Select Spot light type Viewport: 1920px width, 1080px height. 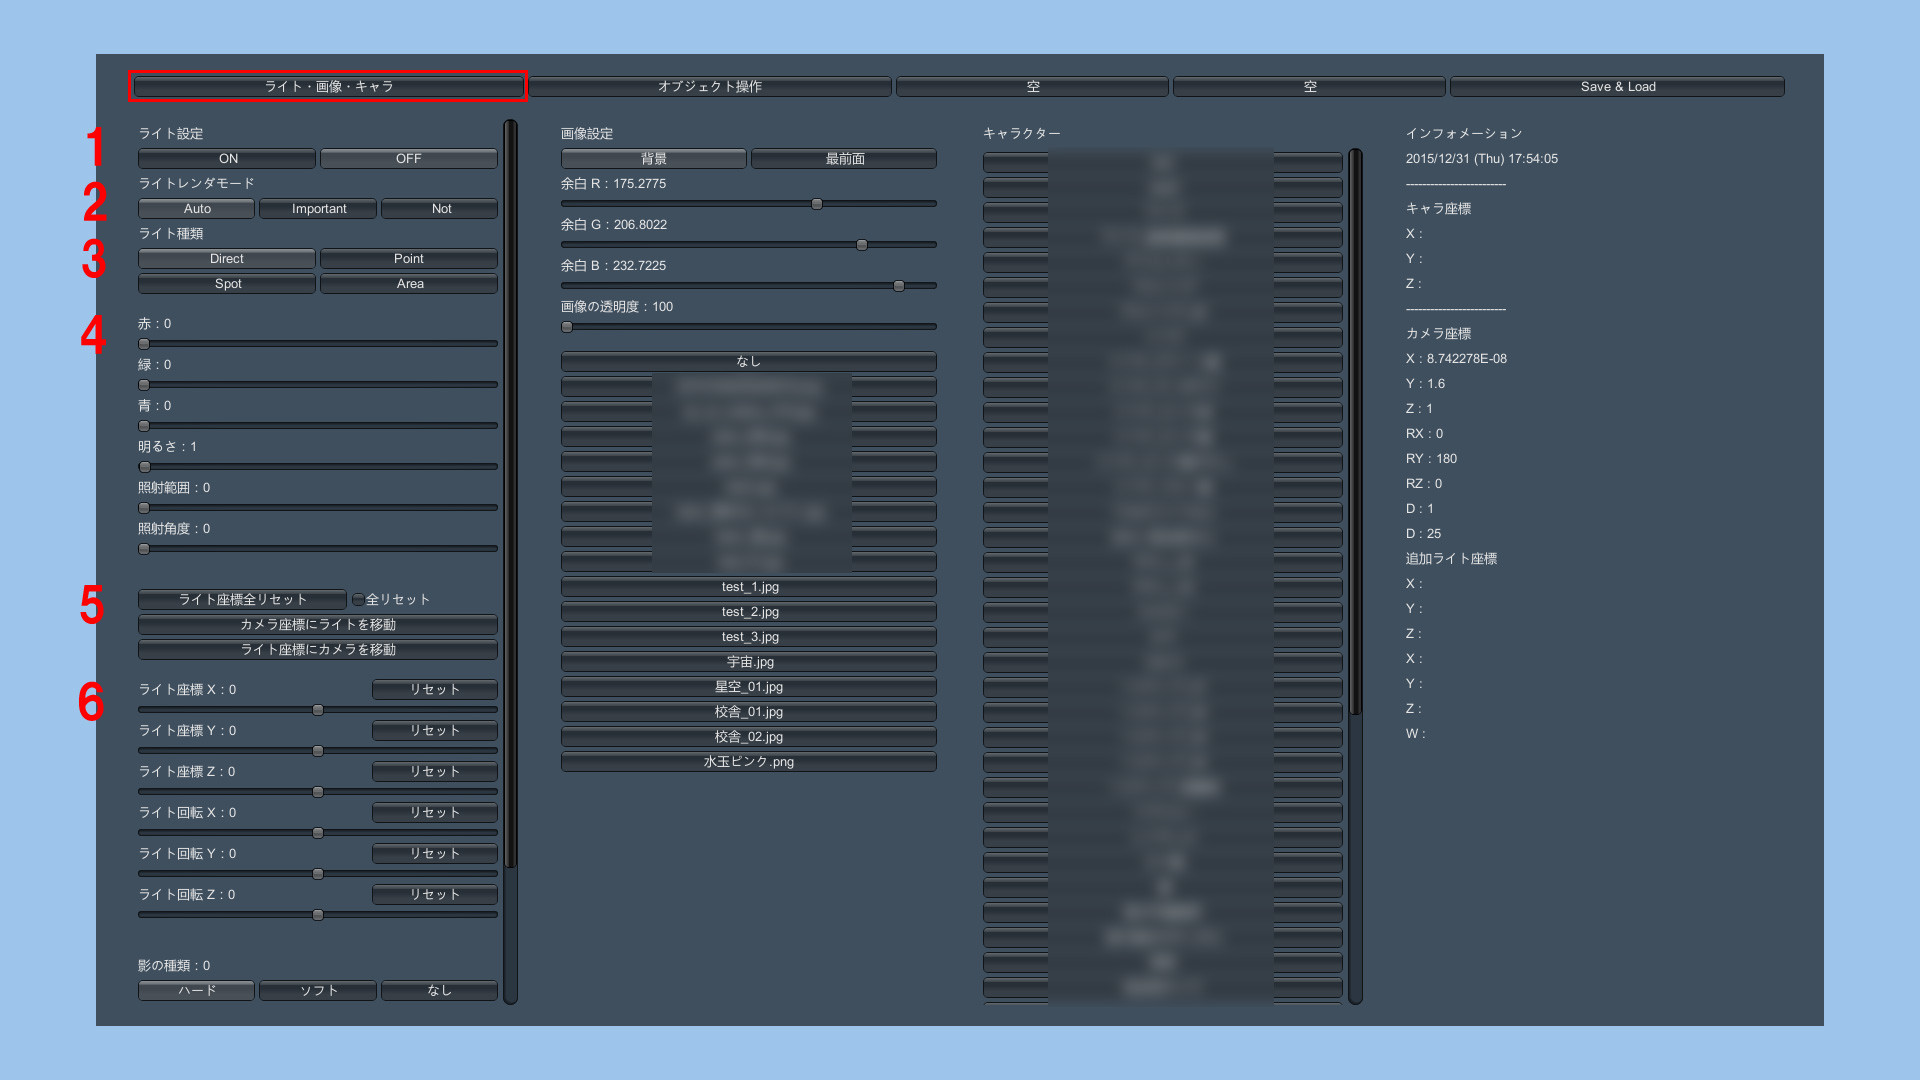pos(227,284)
